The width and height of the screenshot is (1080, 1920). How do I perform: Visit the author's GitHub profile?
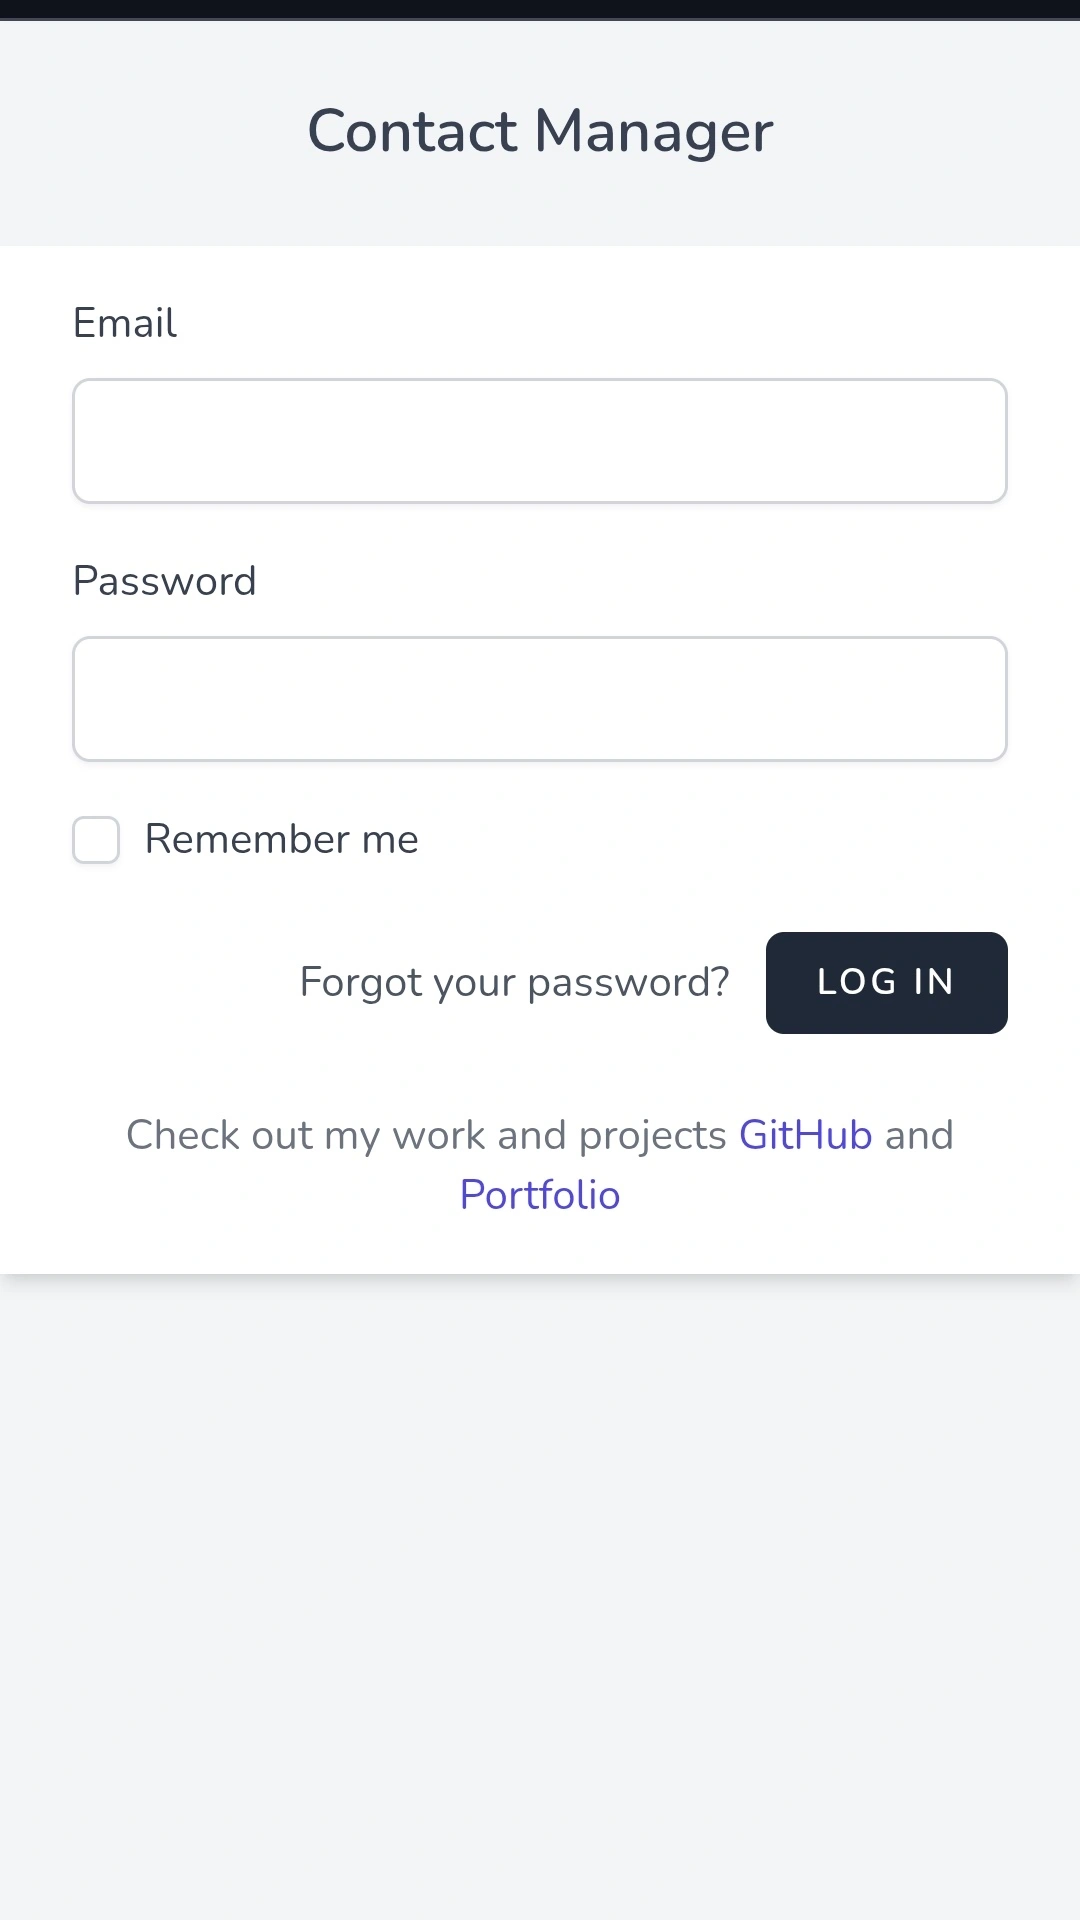(x=805, y=1134)
